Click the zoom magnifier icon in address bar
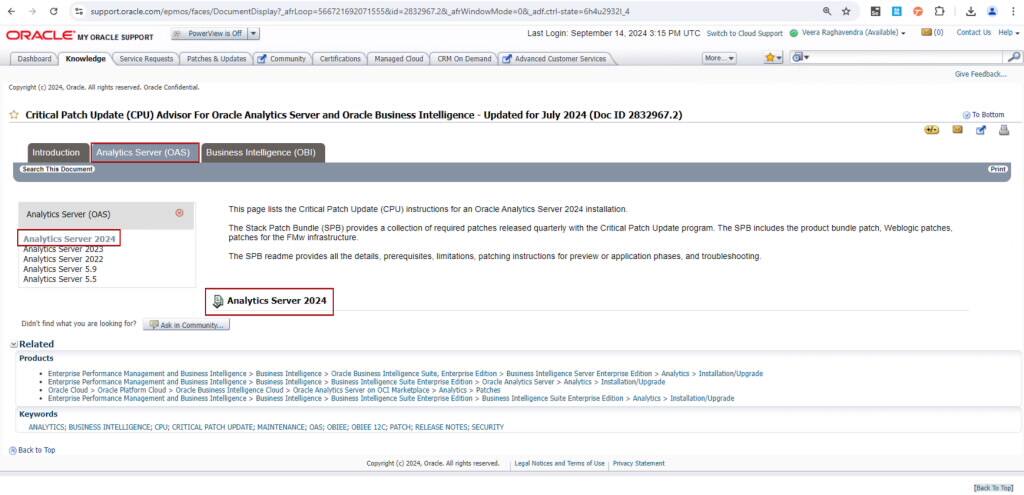 pos(827,11)
